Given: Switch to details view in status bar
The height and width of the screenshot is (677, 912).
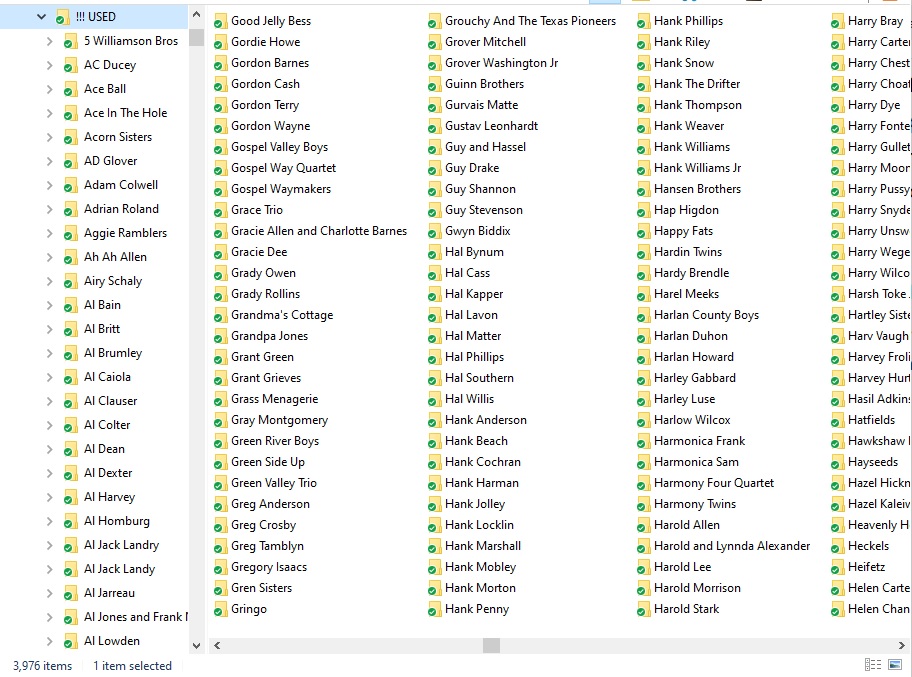Looking at the screenshot, I should tap(873, 665).
